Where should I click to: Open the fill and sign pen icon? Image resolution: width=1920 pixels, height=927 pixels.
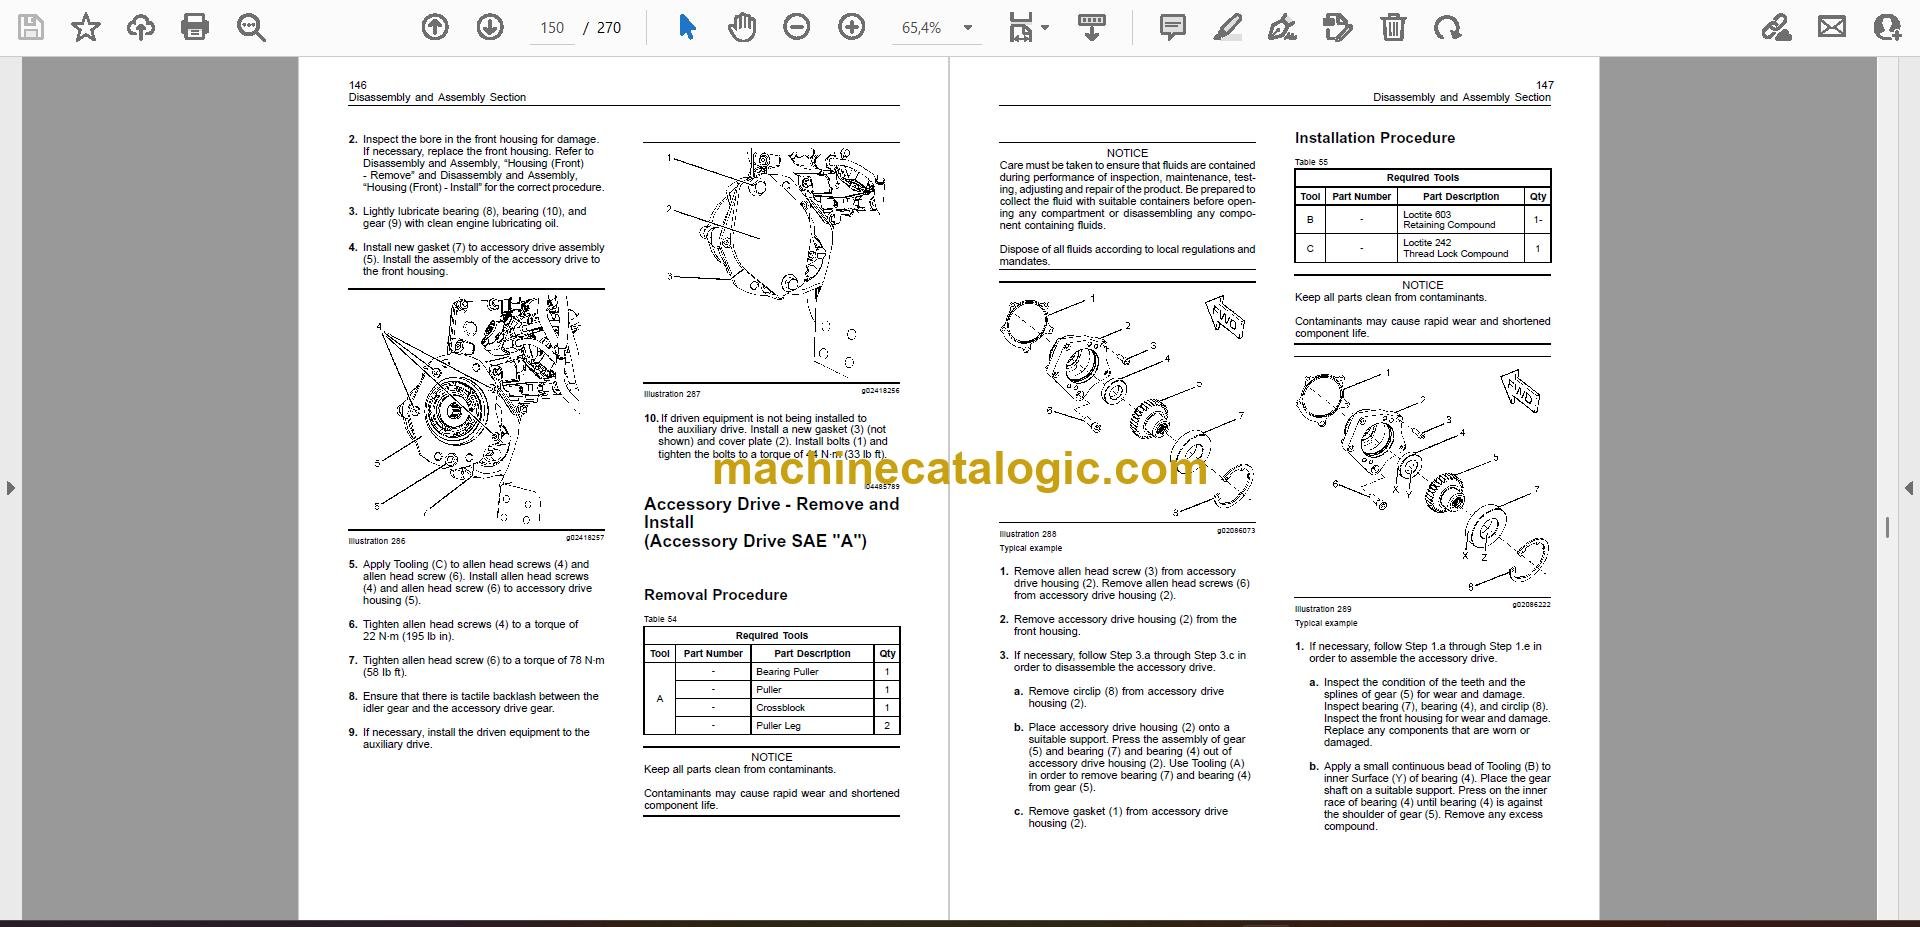click(1777, 27)
